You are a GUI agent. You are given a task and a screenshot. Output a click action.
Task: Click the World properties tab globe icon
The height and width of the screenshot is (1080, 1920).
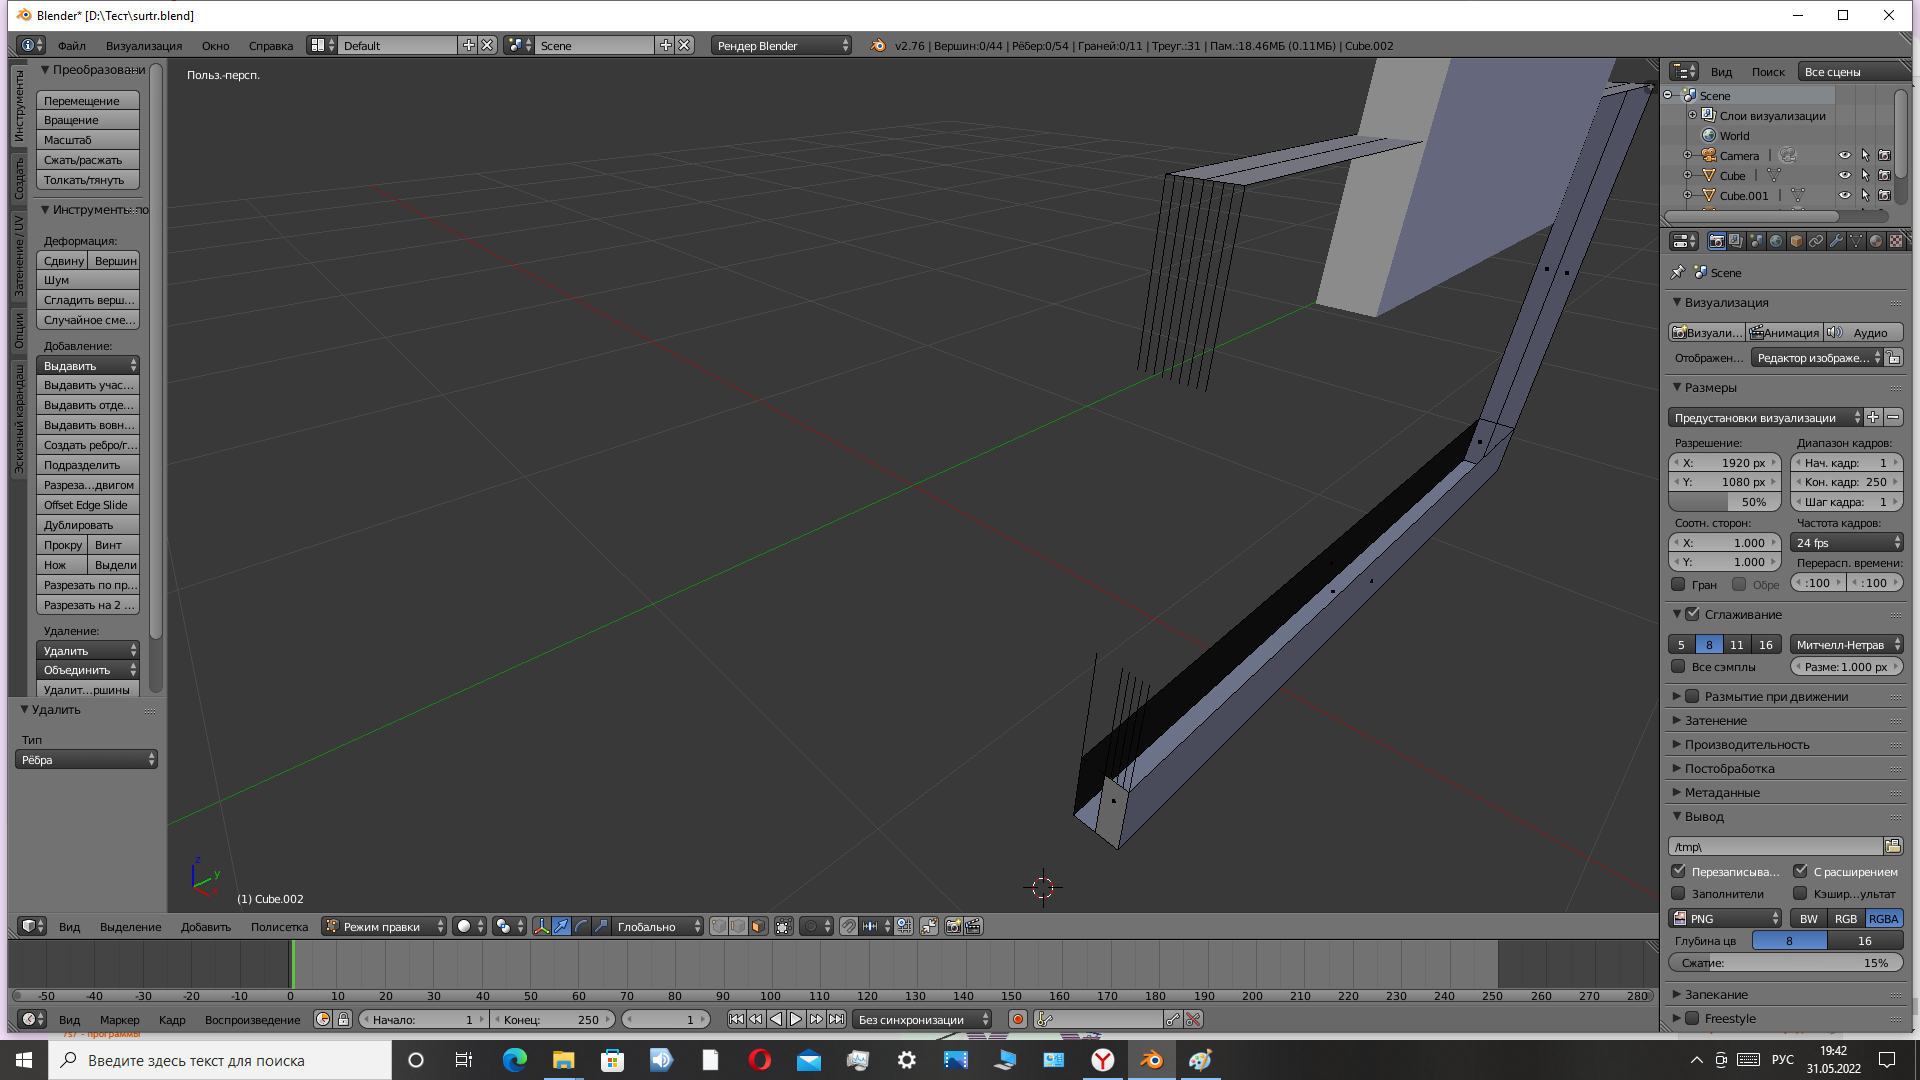pos(1776,241)
